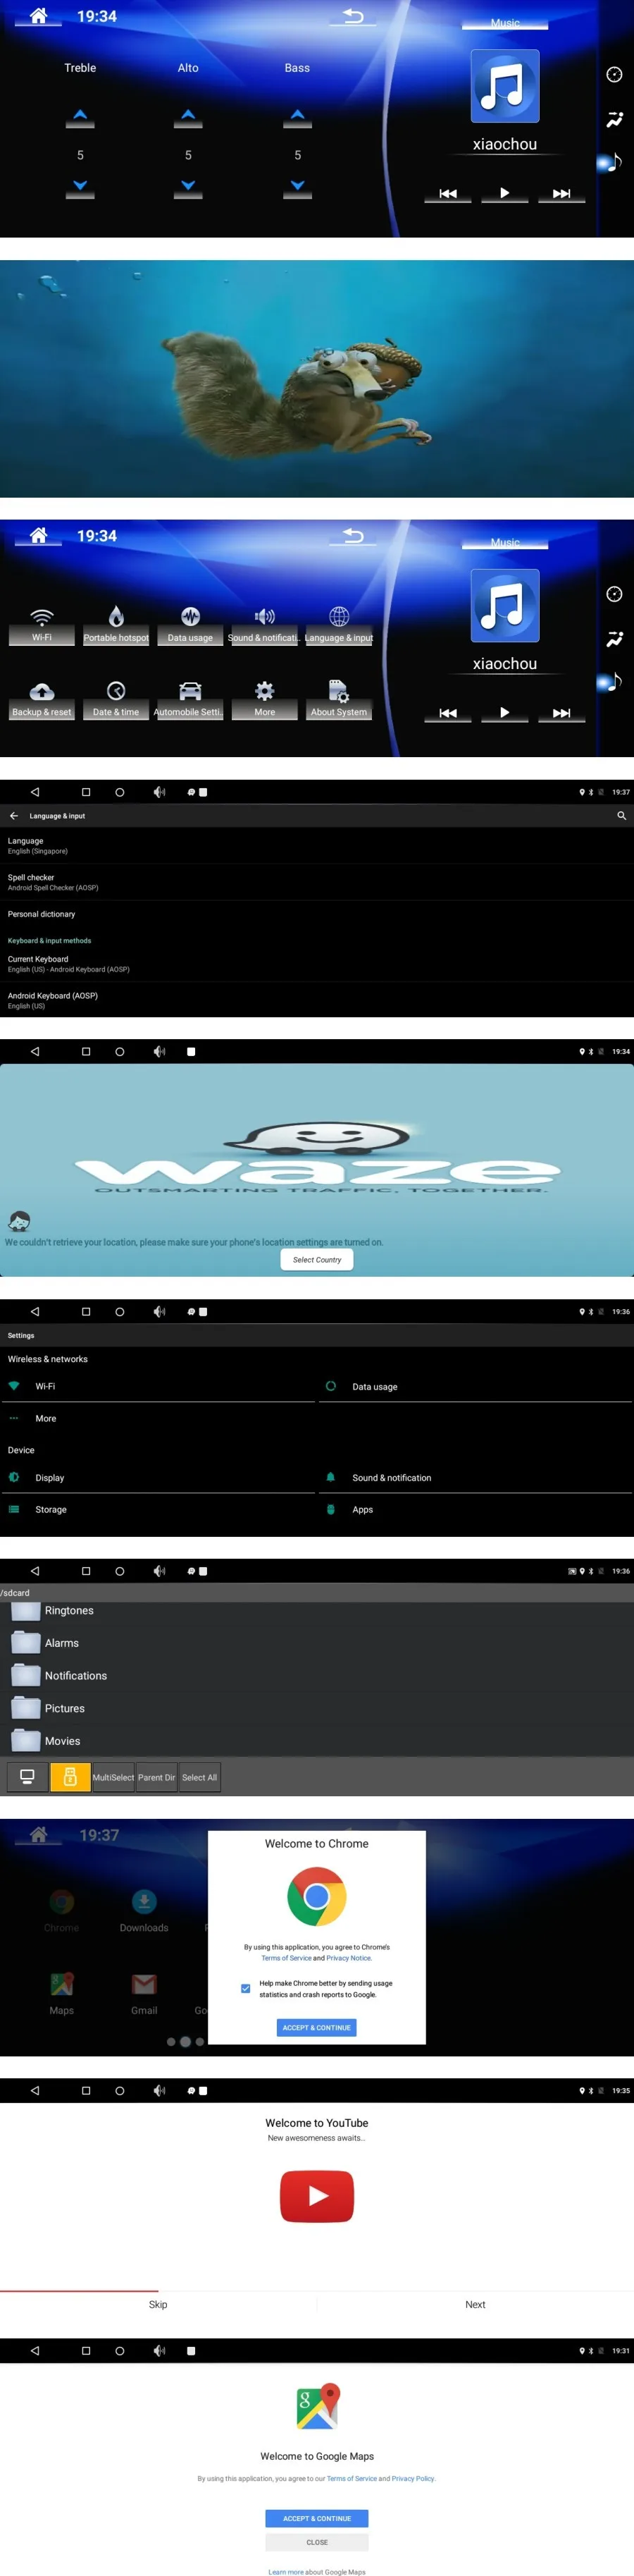
Task: Tap the seat airflow icon beside equalizer screen
Action: [x=614, y=120]
